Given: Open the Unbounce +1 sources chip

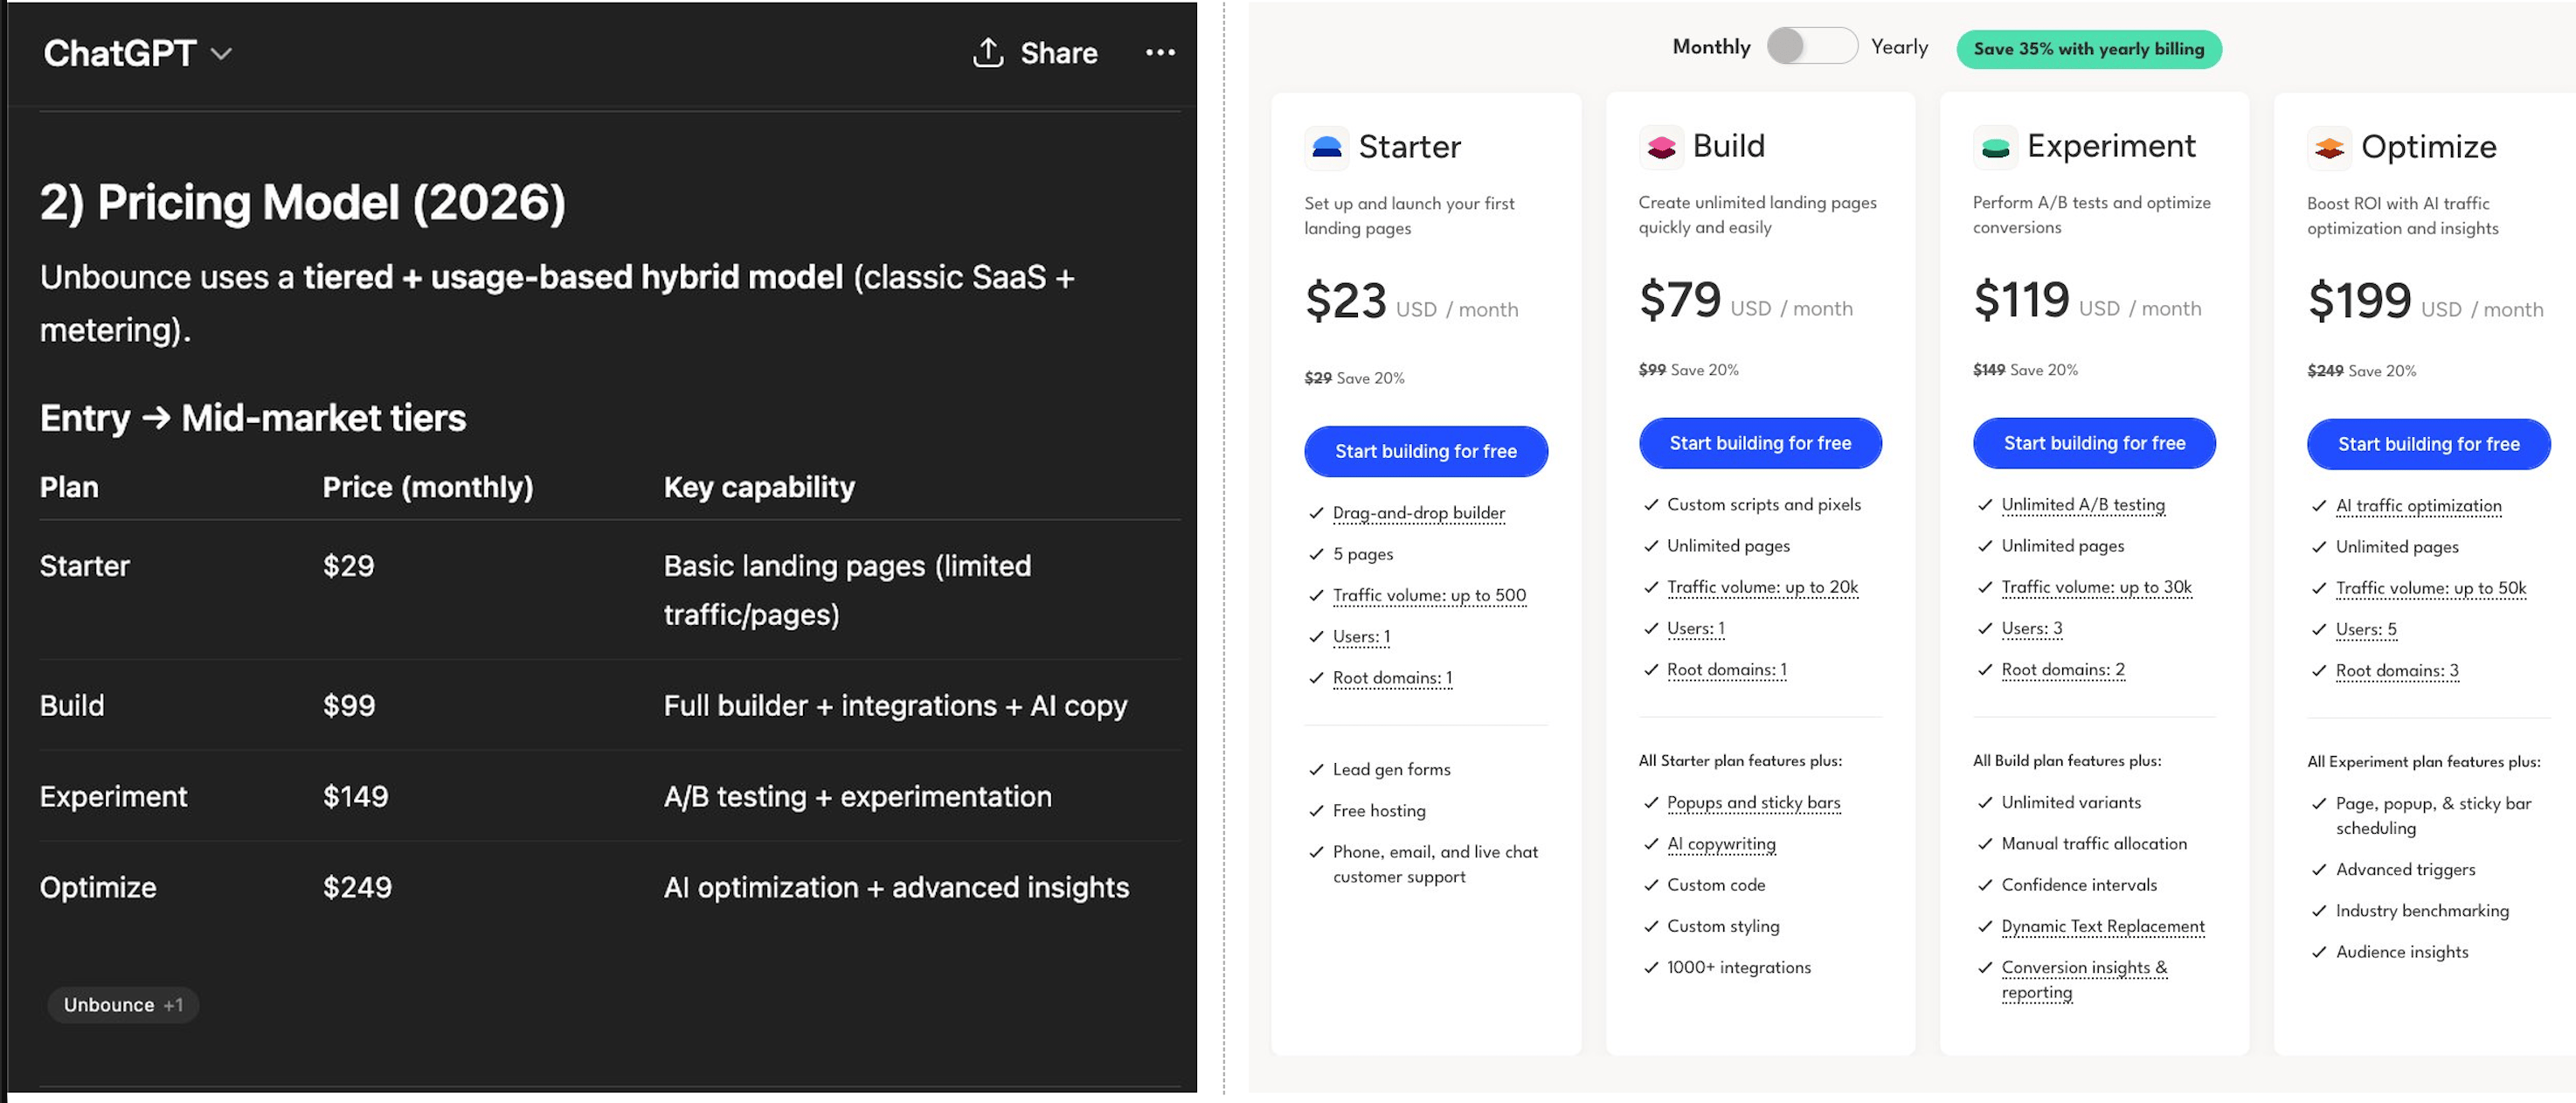Looking at the screenshot, I should point(123,1004).
